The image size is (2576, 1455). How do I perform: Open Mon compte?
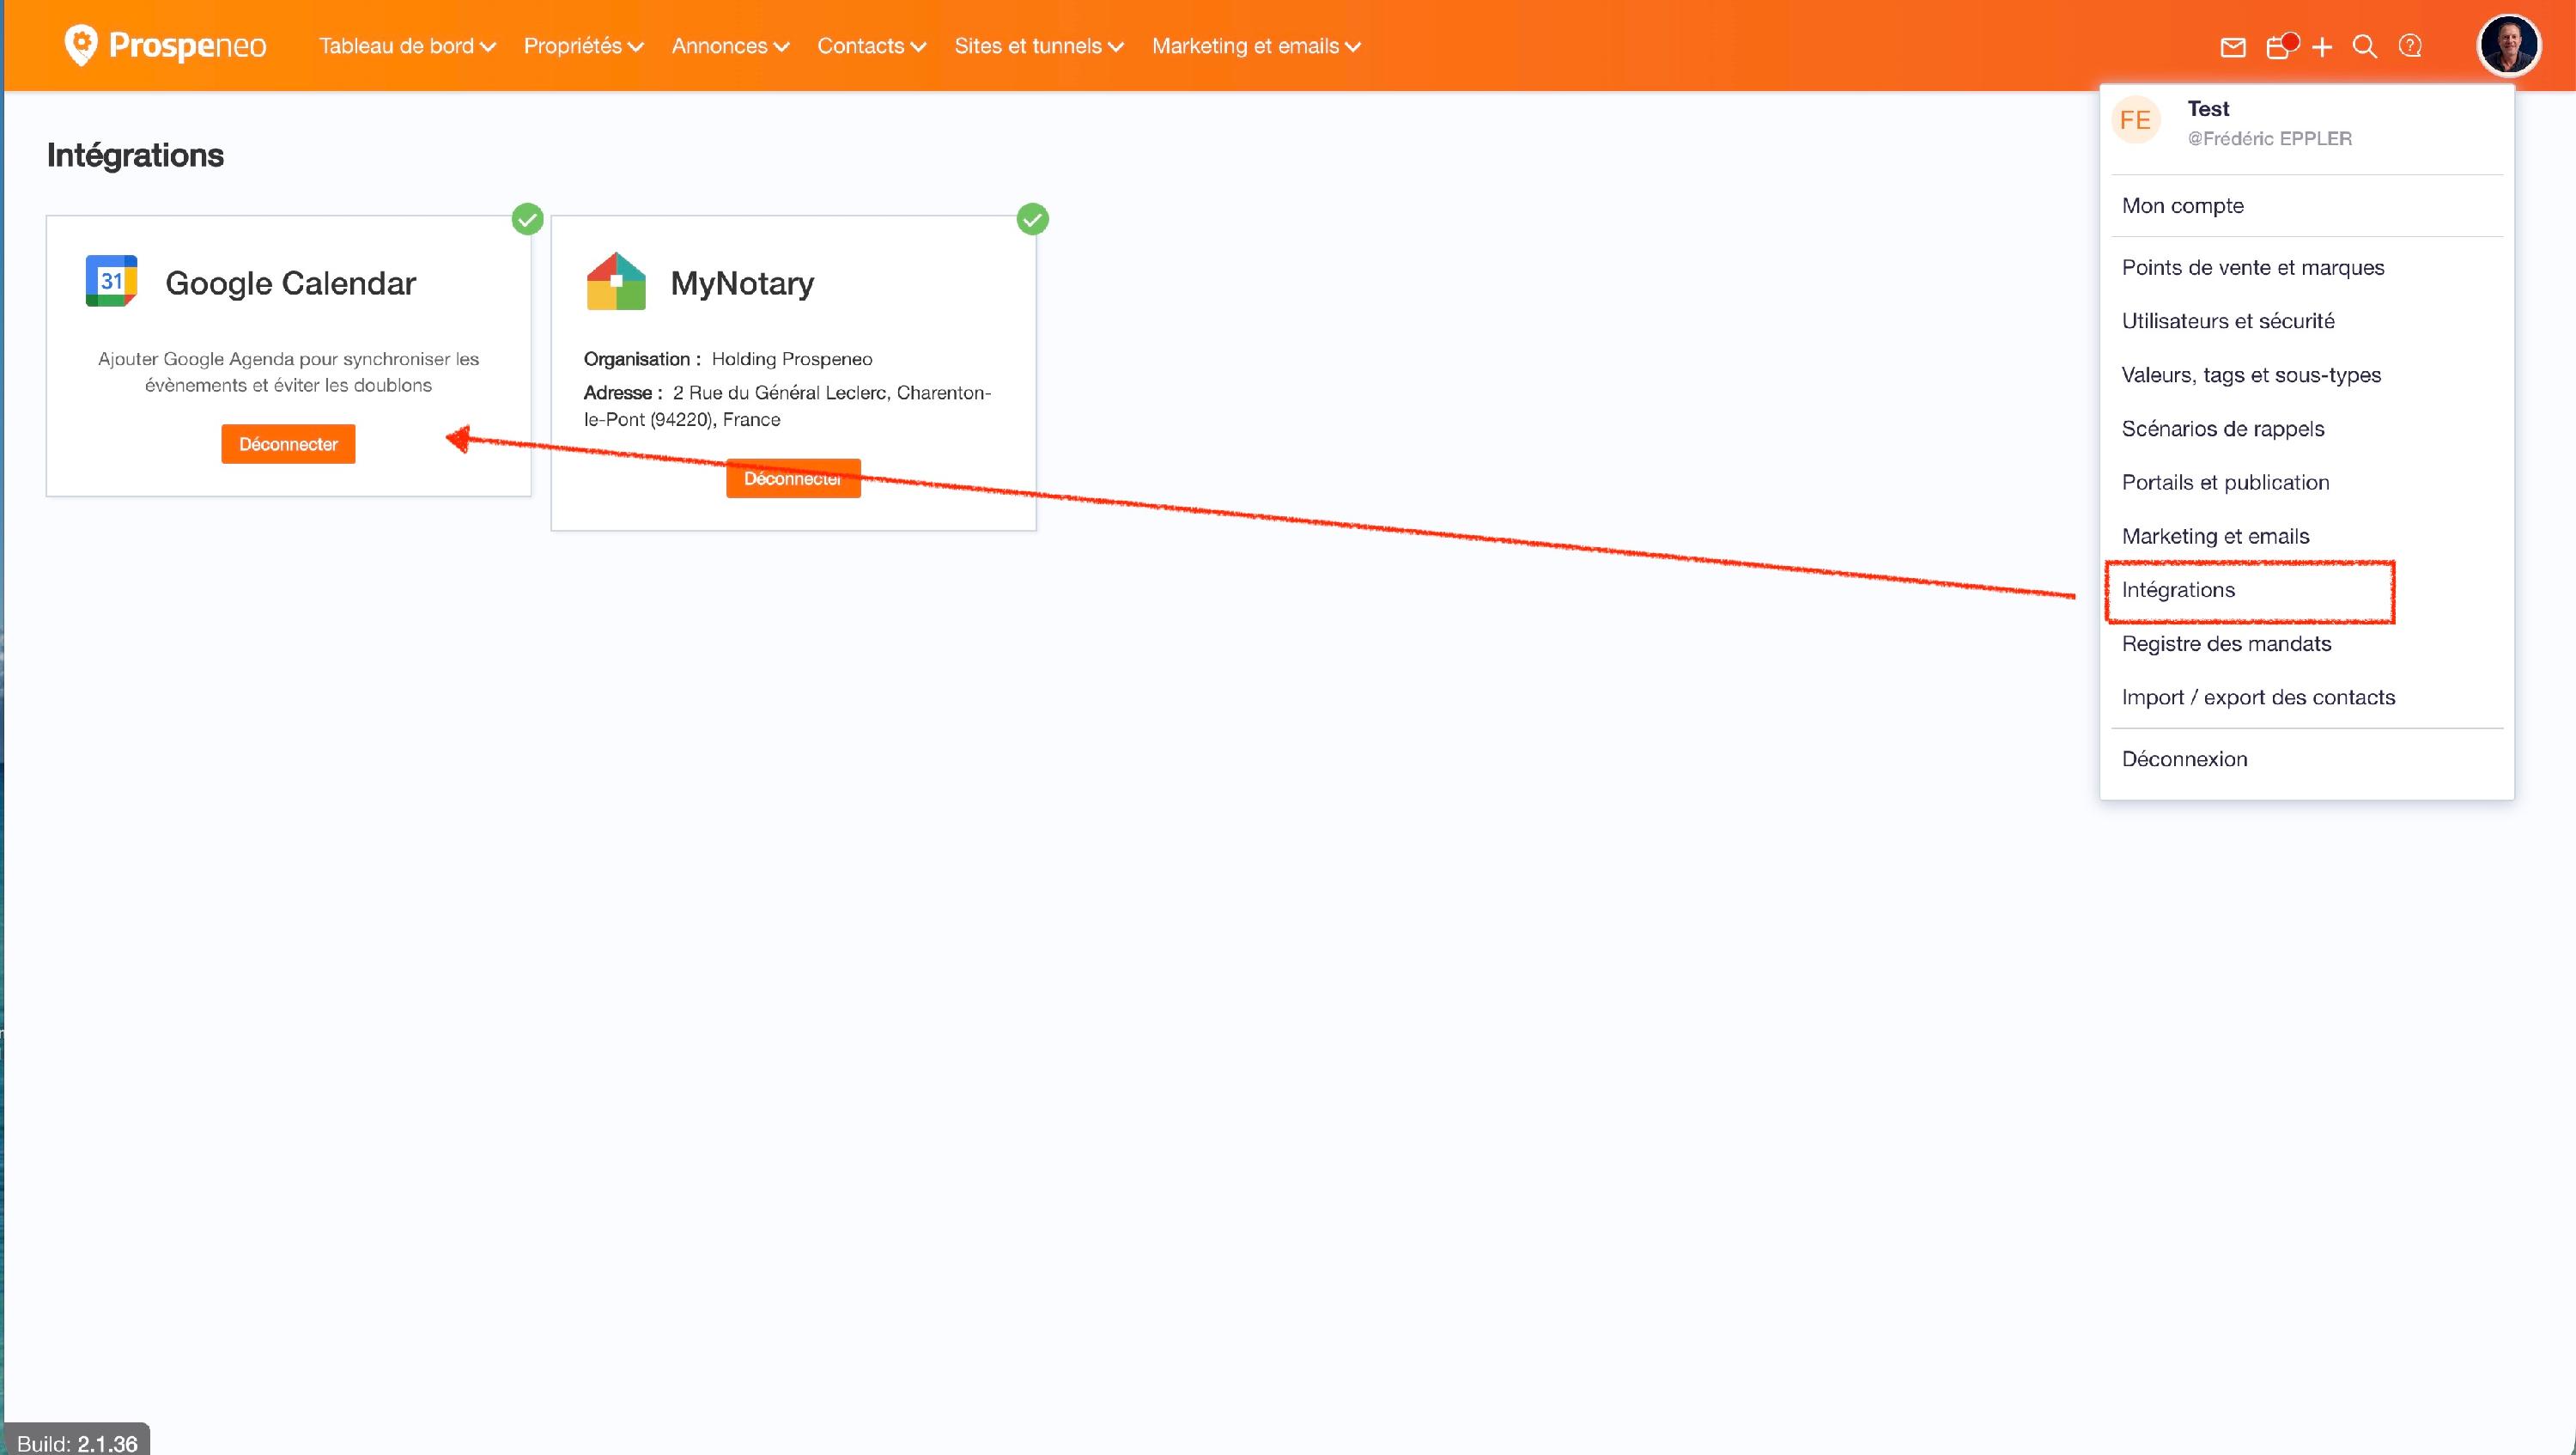[x=2183, y=206]
